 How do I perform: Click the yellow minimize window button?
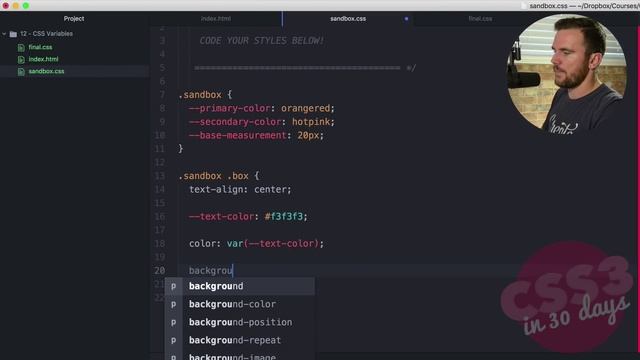16,6
